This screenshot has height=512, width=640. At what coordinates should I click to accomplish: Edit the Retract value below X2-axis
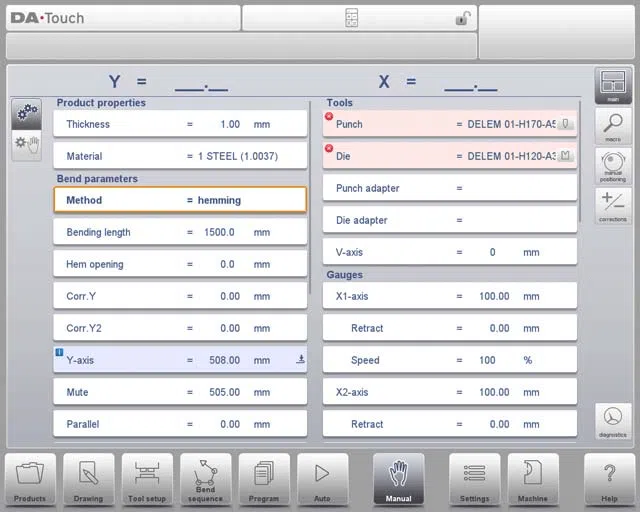coord(450,424)
